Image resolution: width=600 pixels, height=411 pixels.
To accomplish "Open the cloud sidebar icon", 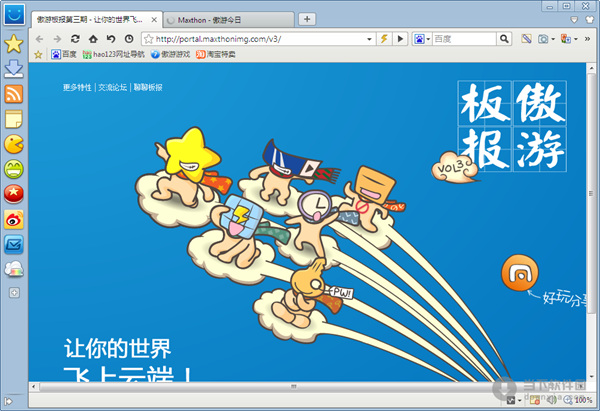I will coord(14,269).
